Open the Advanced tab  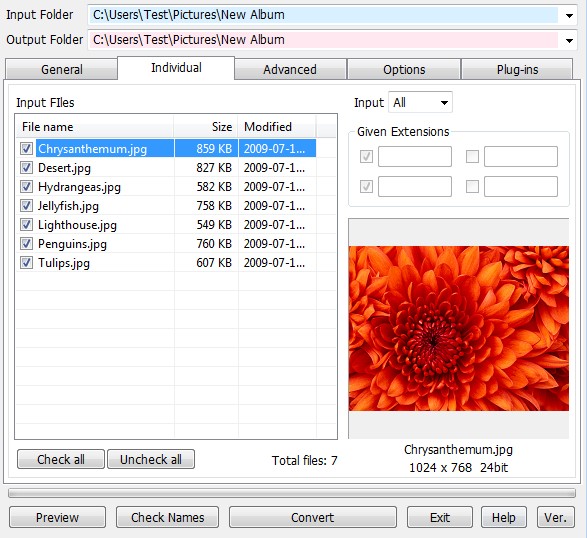tap(290, 69)
